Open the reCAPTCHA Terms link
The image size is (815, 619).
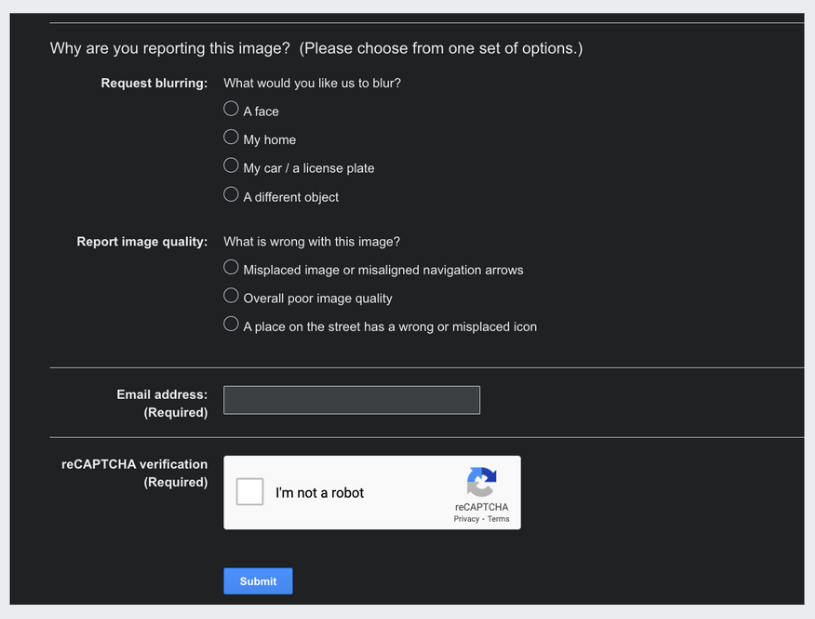498,519
